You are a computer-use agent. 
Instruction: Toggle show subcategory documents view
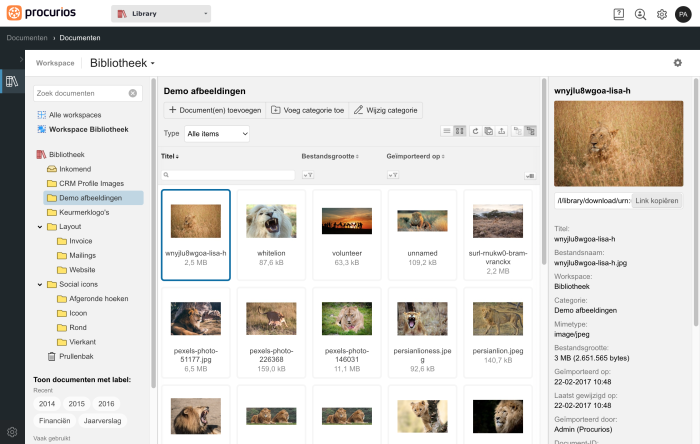tap(530, 131)
